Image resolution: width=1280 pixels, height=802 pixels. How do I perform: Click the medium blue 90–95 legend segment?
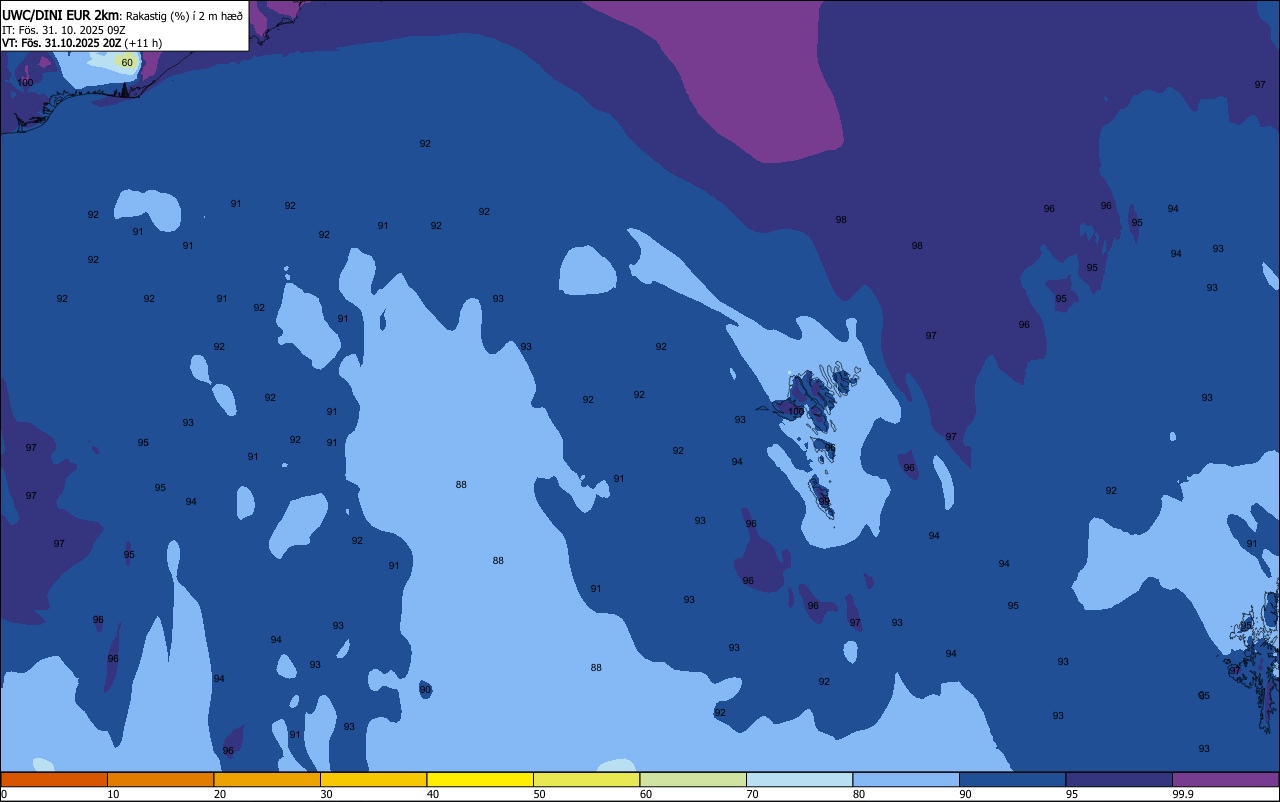1012,779
